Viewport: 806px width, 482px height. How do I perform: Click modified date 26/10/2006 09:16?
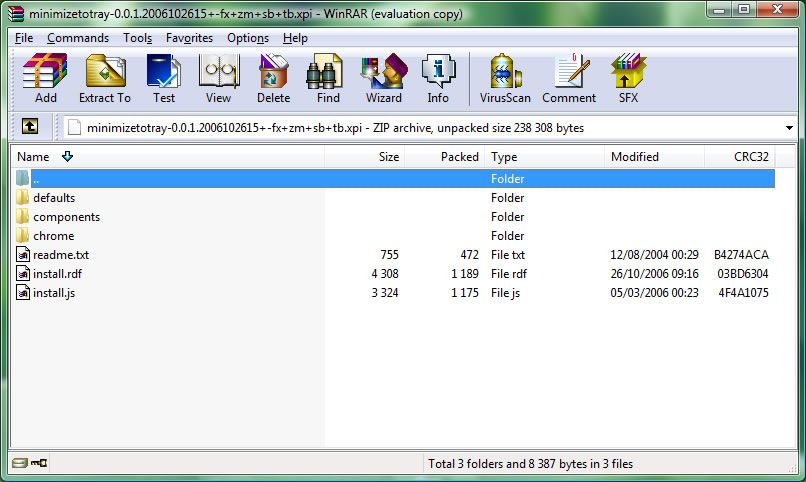pyautogui.click(x=654, y=274)
